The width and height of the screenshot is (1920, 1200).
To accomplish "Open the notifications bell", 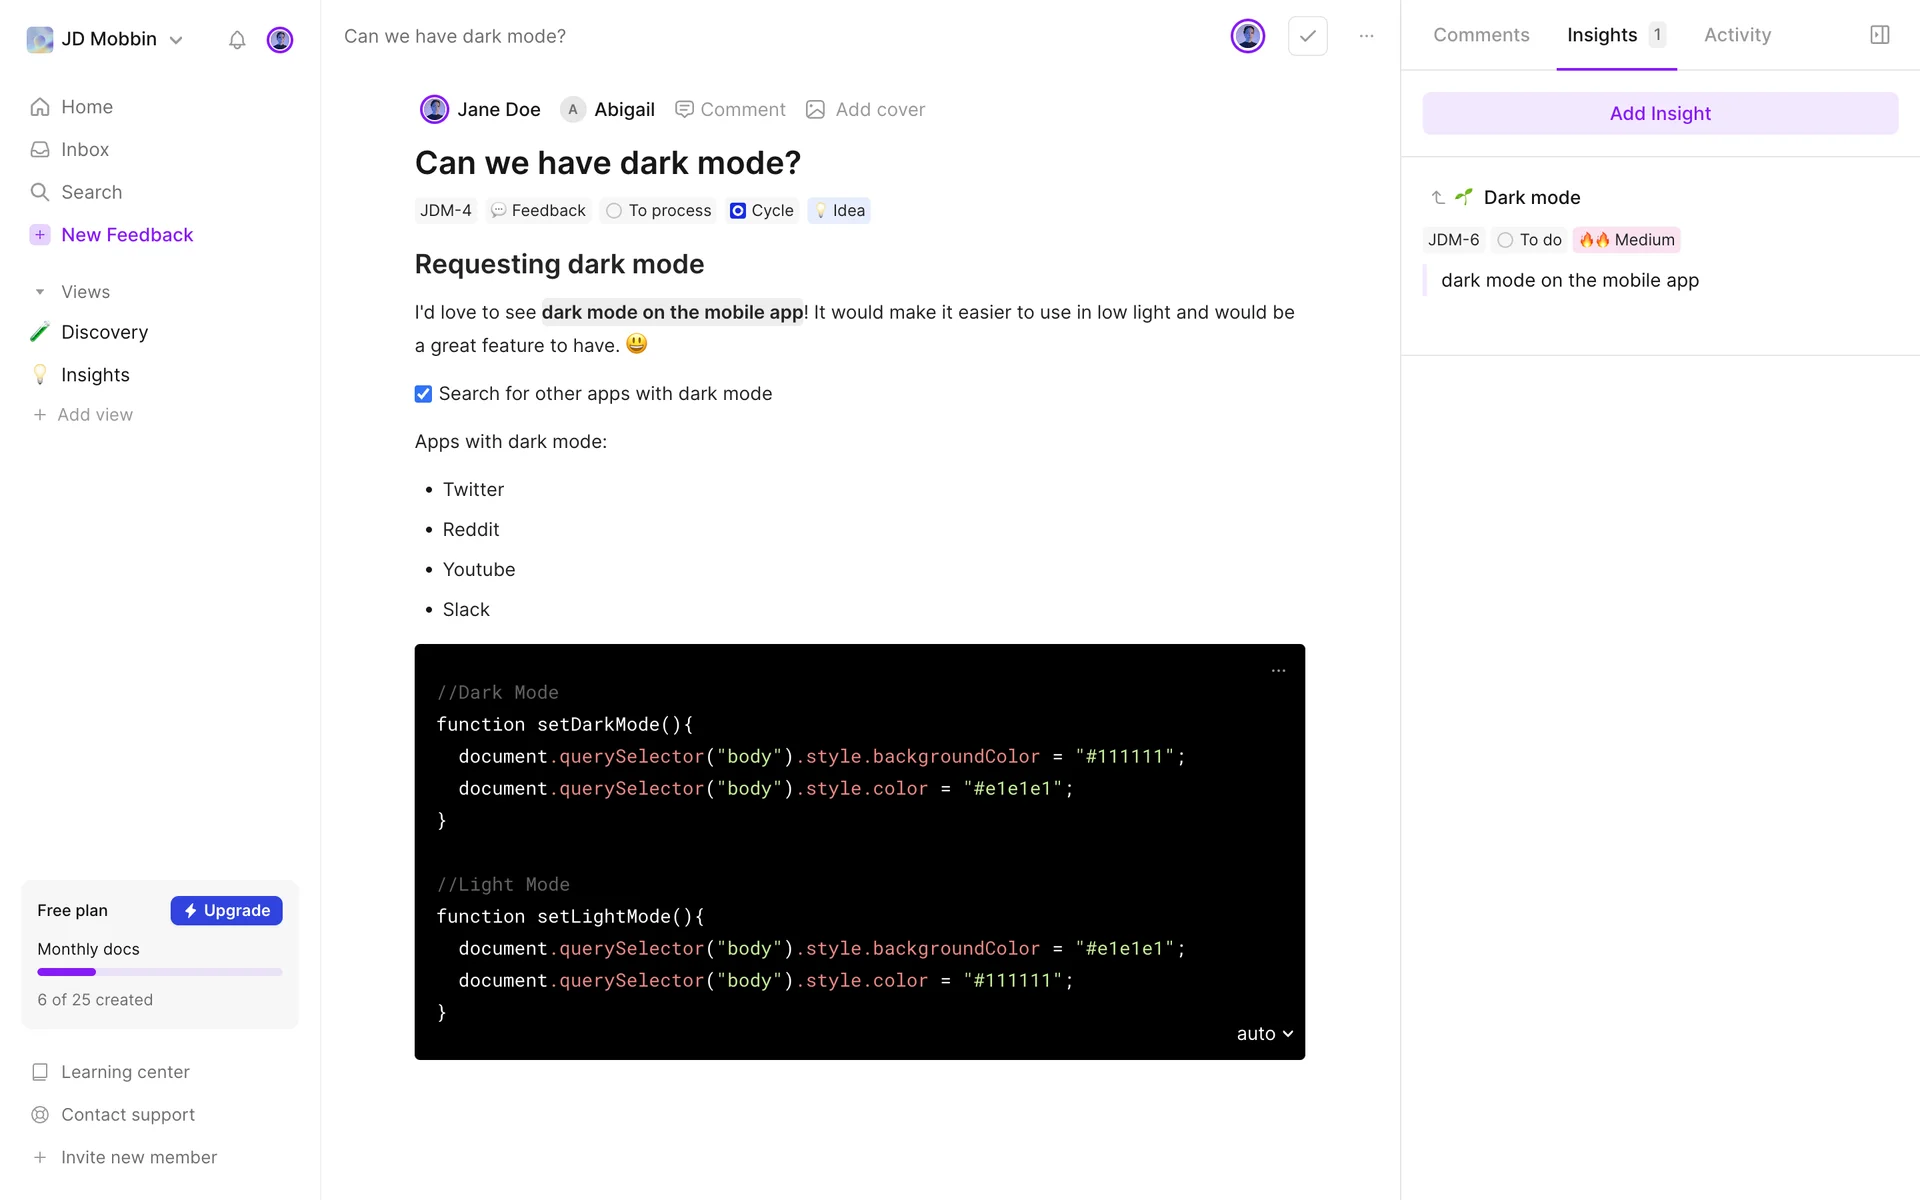I will click(237, 40).
